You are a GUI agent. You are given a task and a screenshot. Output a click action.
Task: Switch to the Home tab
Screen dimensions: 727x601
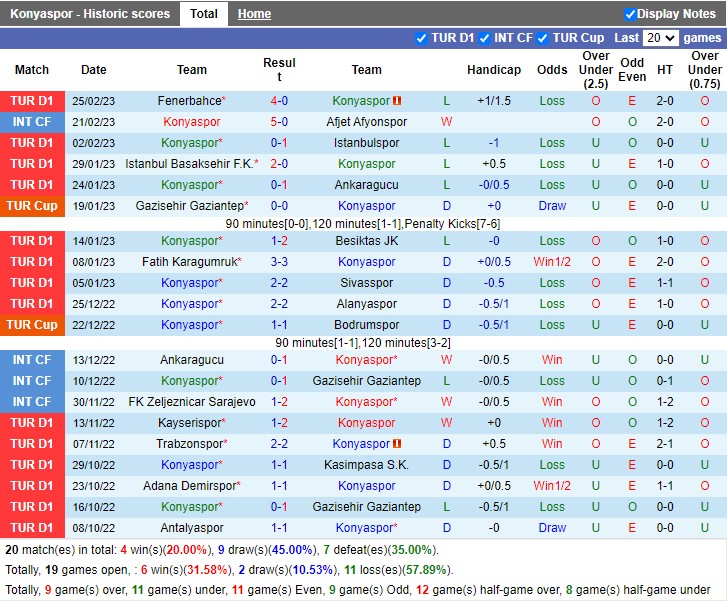(254, 14)
